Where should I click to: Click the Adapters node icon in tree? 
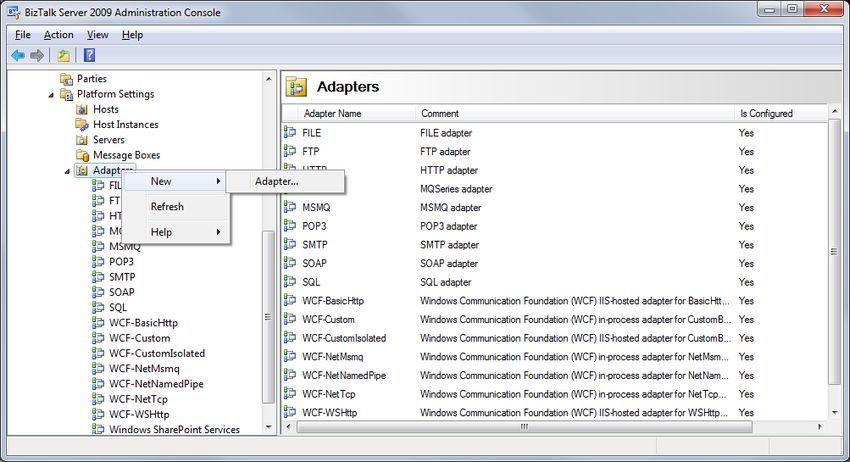point(82,170)
